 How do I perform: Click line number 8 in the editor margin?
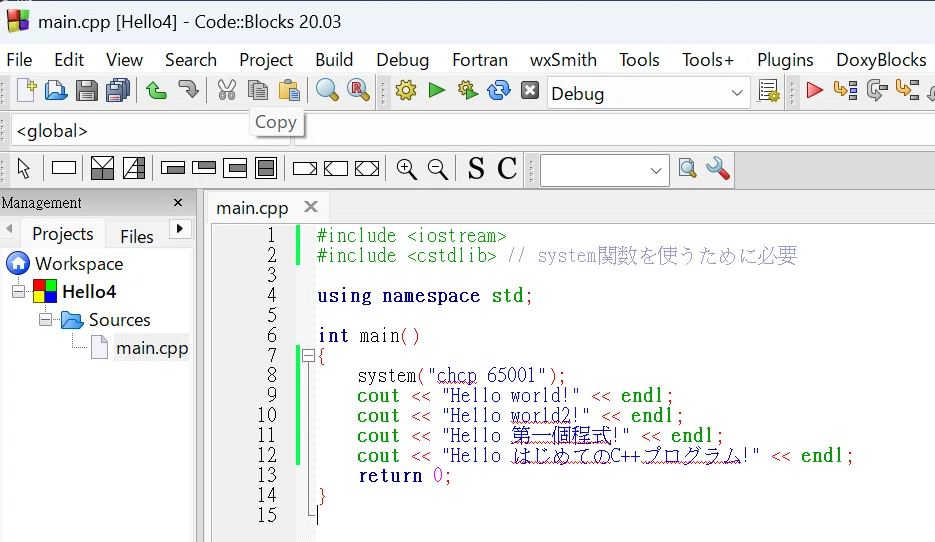272,375
